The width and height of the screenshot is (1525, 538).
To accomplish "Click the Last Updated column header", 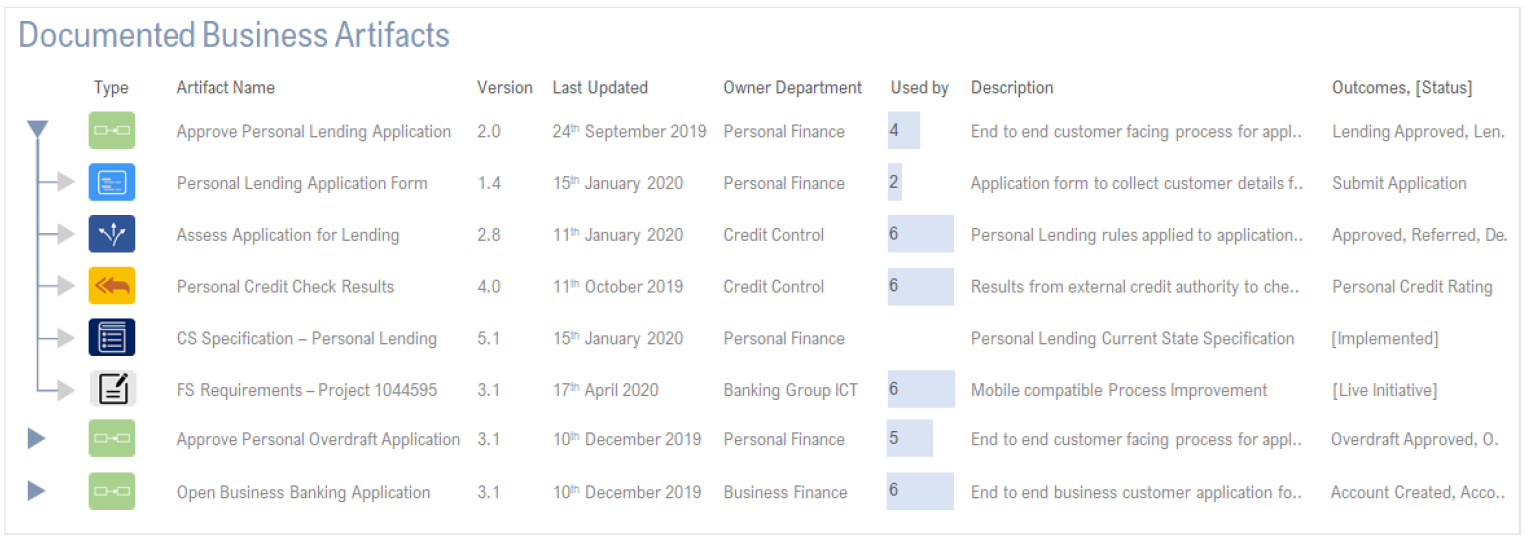I will pyautogui.click(x=600, y=88).
